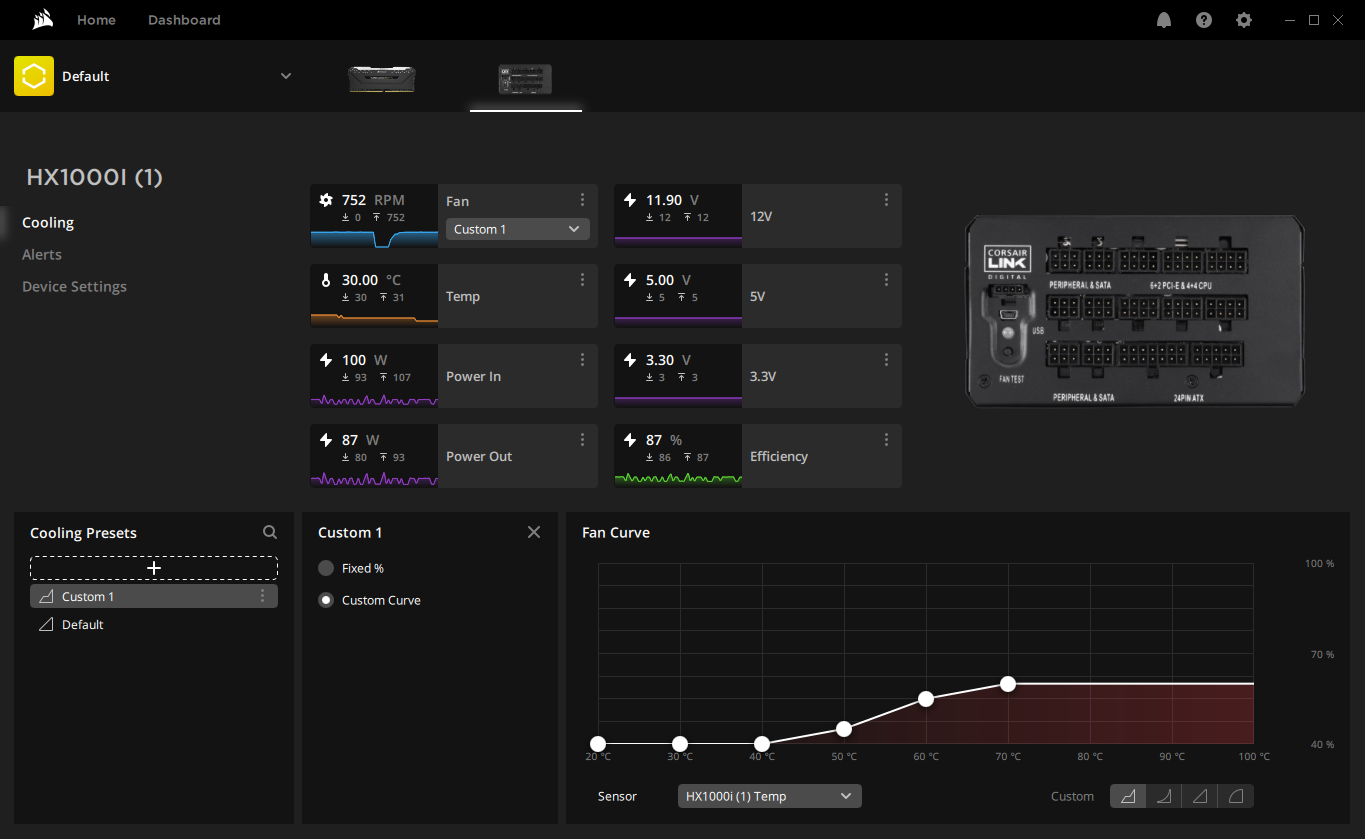Screen dimensions: 1365x839
Task: Select the HX1000i power supply device thumbnail
Action: pyautogui.click(x=525, y=80)
